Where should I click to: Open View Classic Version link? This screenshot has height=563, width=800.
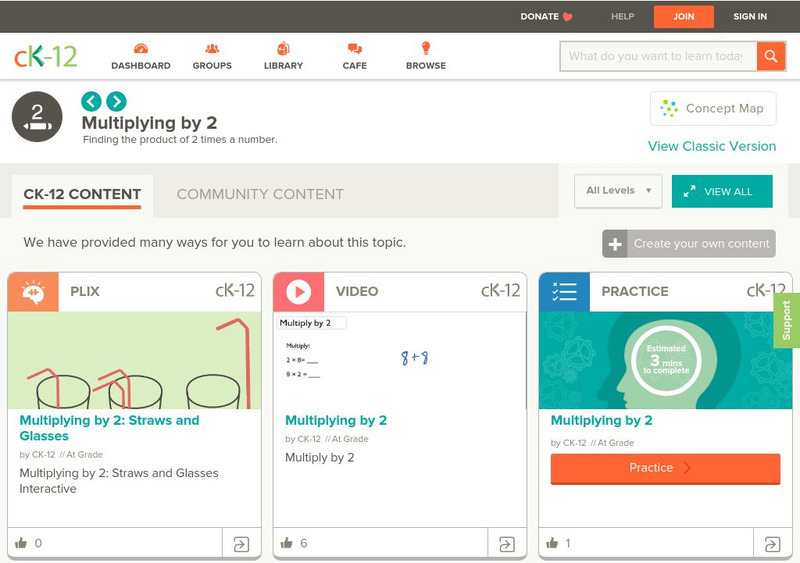tap(712, 146)
